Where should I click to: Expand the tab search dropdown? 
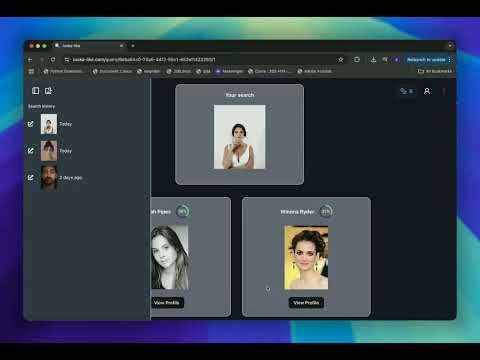(x=450, y=46)
